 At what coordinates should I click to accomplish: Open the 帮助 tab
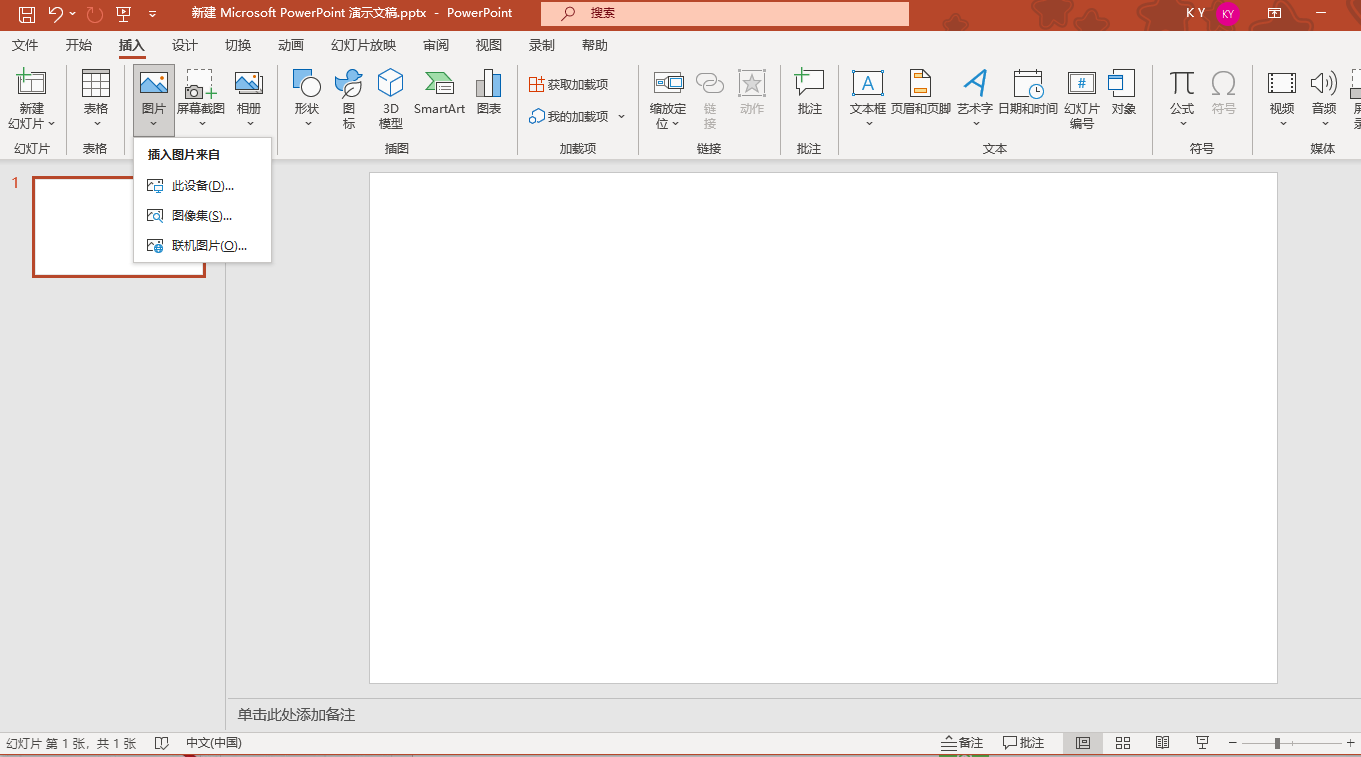tap(595, 45)
